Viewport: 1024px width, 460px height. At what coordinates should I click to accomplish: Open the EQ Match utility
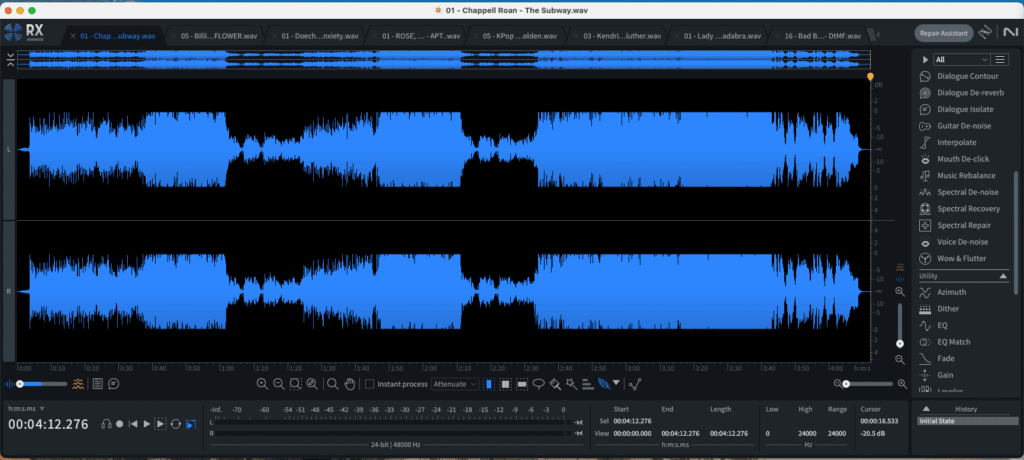(x=944, y=342)
